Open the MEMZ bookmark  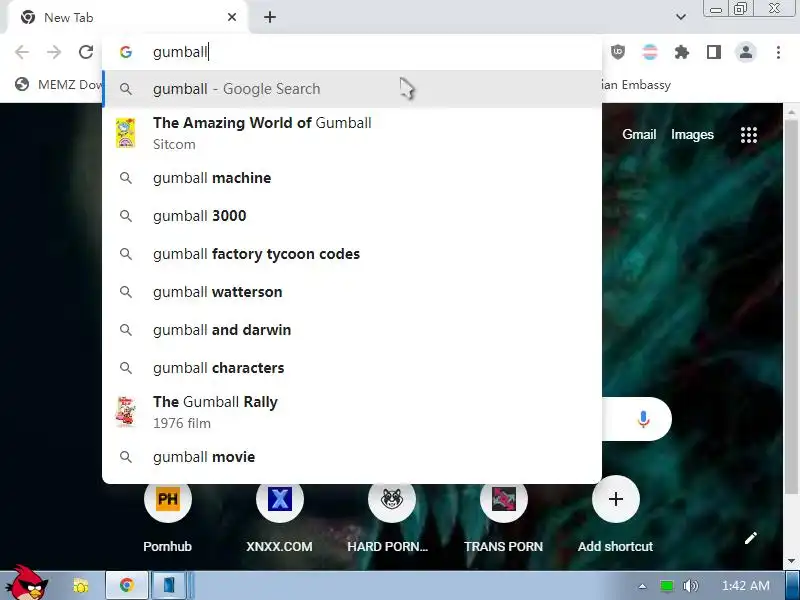pyautogui.click(x=58, y=84)
